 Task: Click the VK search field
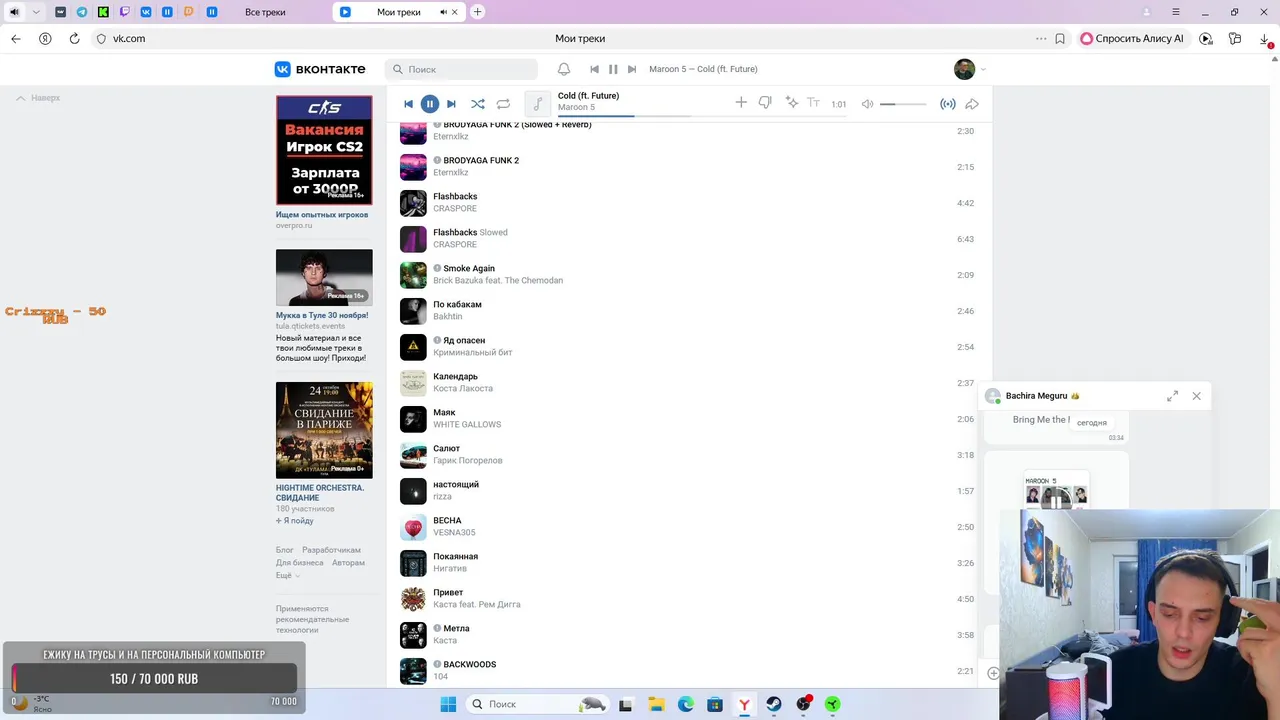461,69
